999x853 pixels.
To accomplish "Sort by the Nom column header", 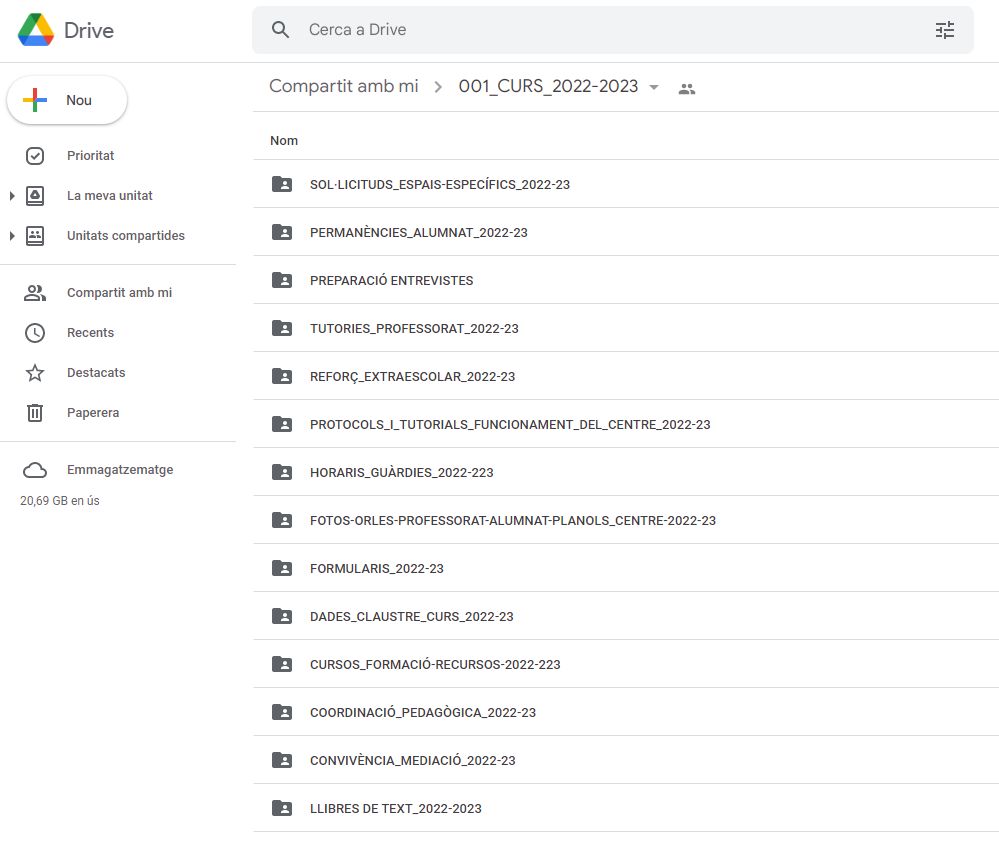I will (284, 141).
